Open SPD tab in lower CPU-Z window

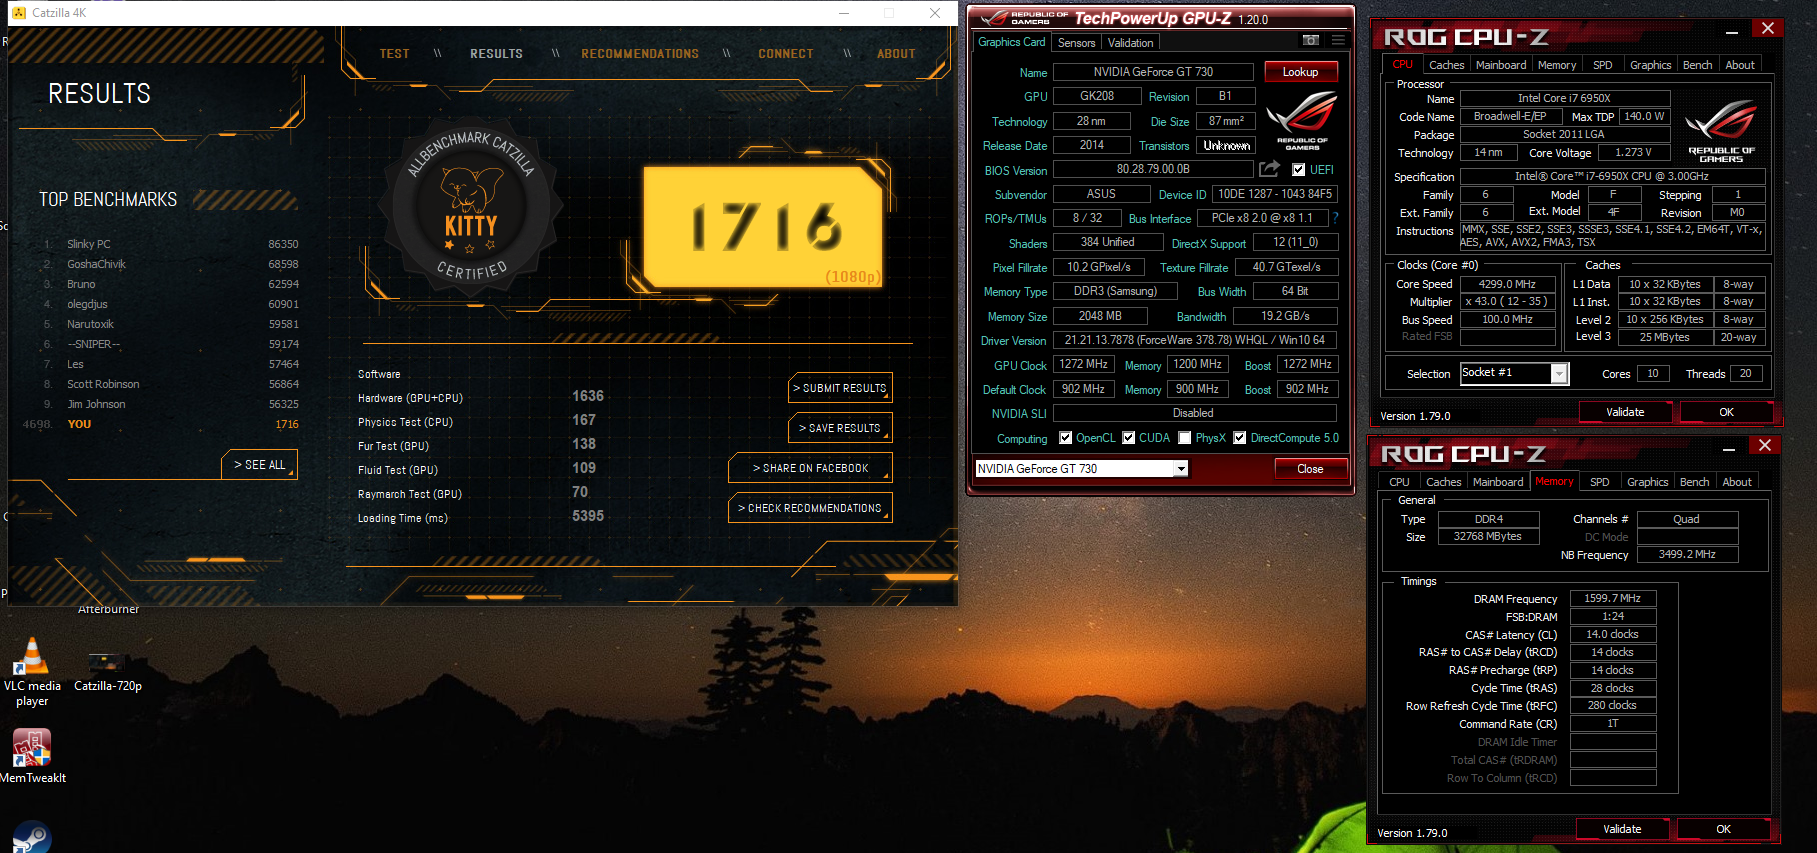pyautogui.click(x=1599, y=482)
